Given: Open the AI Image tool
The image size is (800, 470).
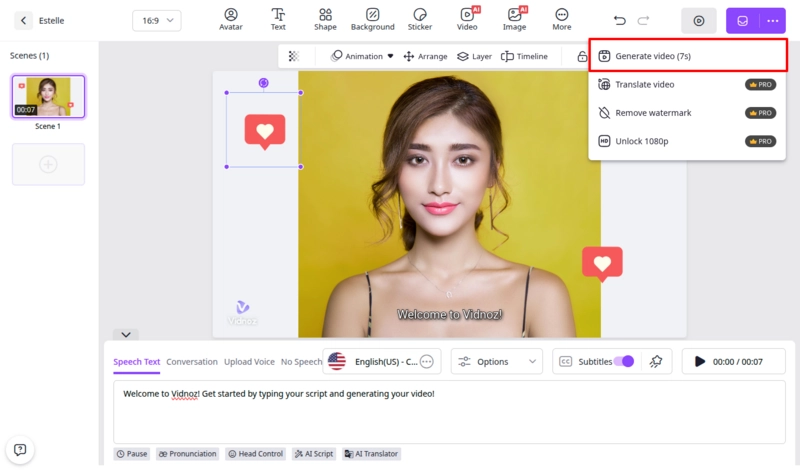Looking at the screenshot, I should tap(514, 19).
